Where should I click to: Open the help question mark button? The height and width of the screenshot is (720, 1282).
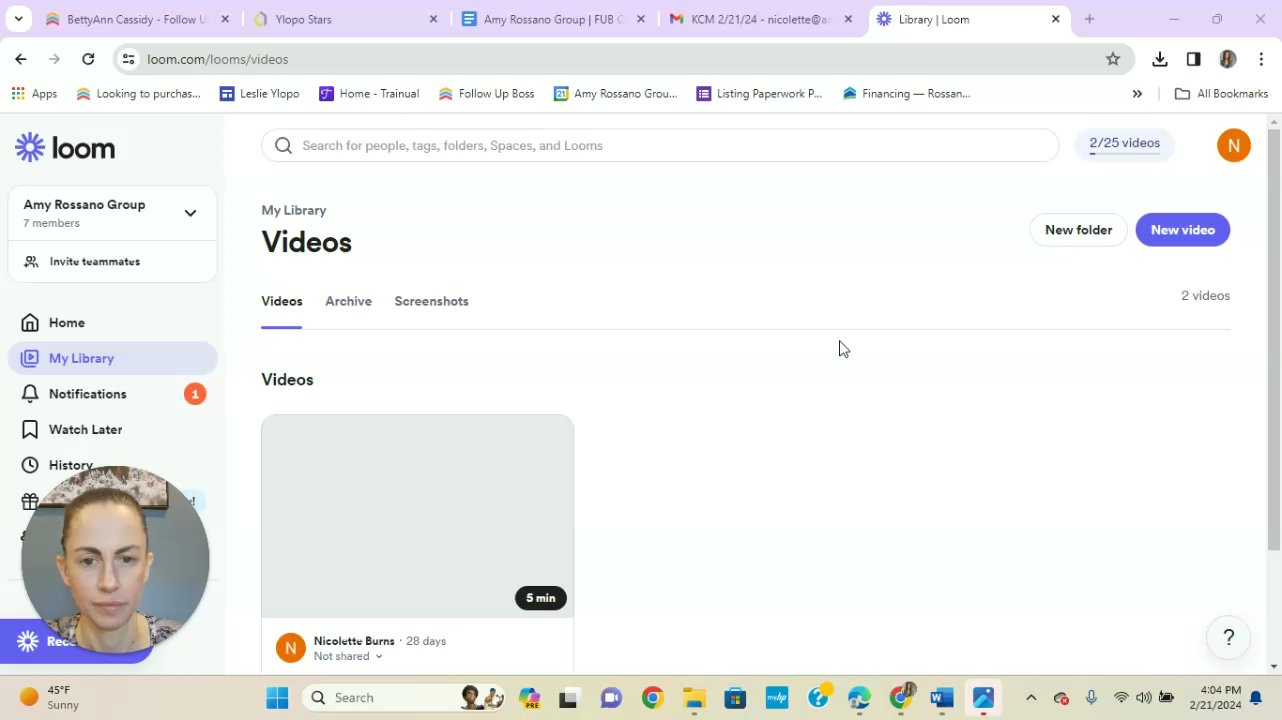[x=1228, y=637]
